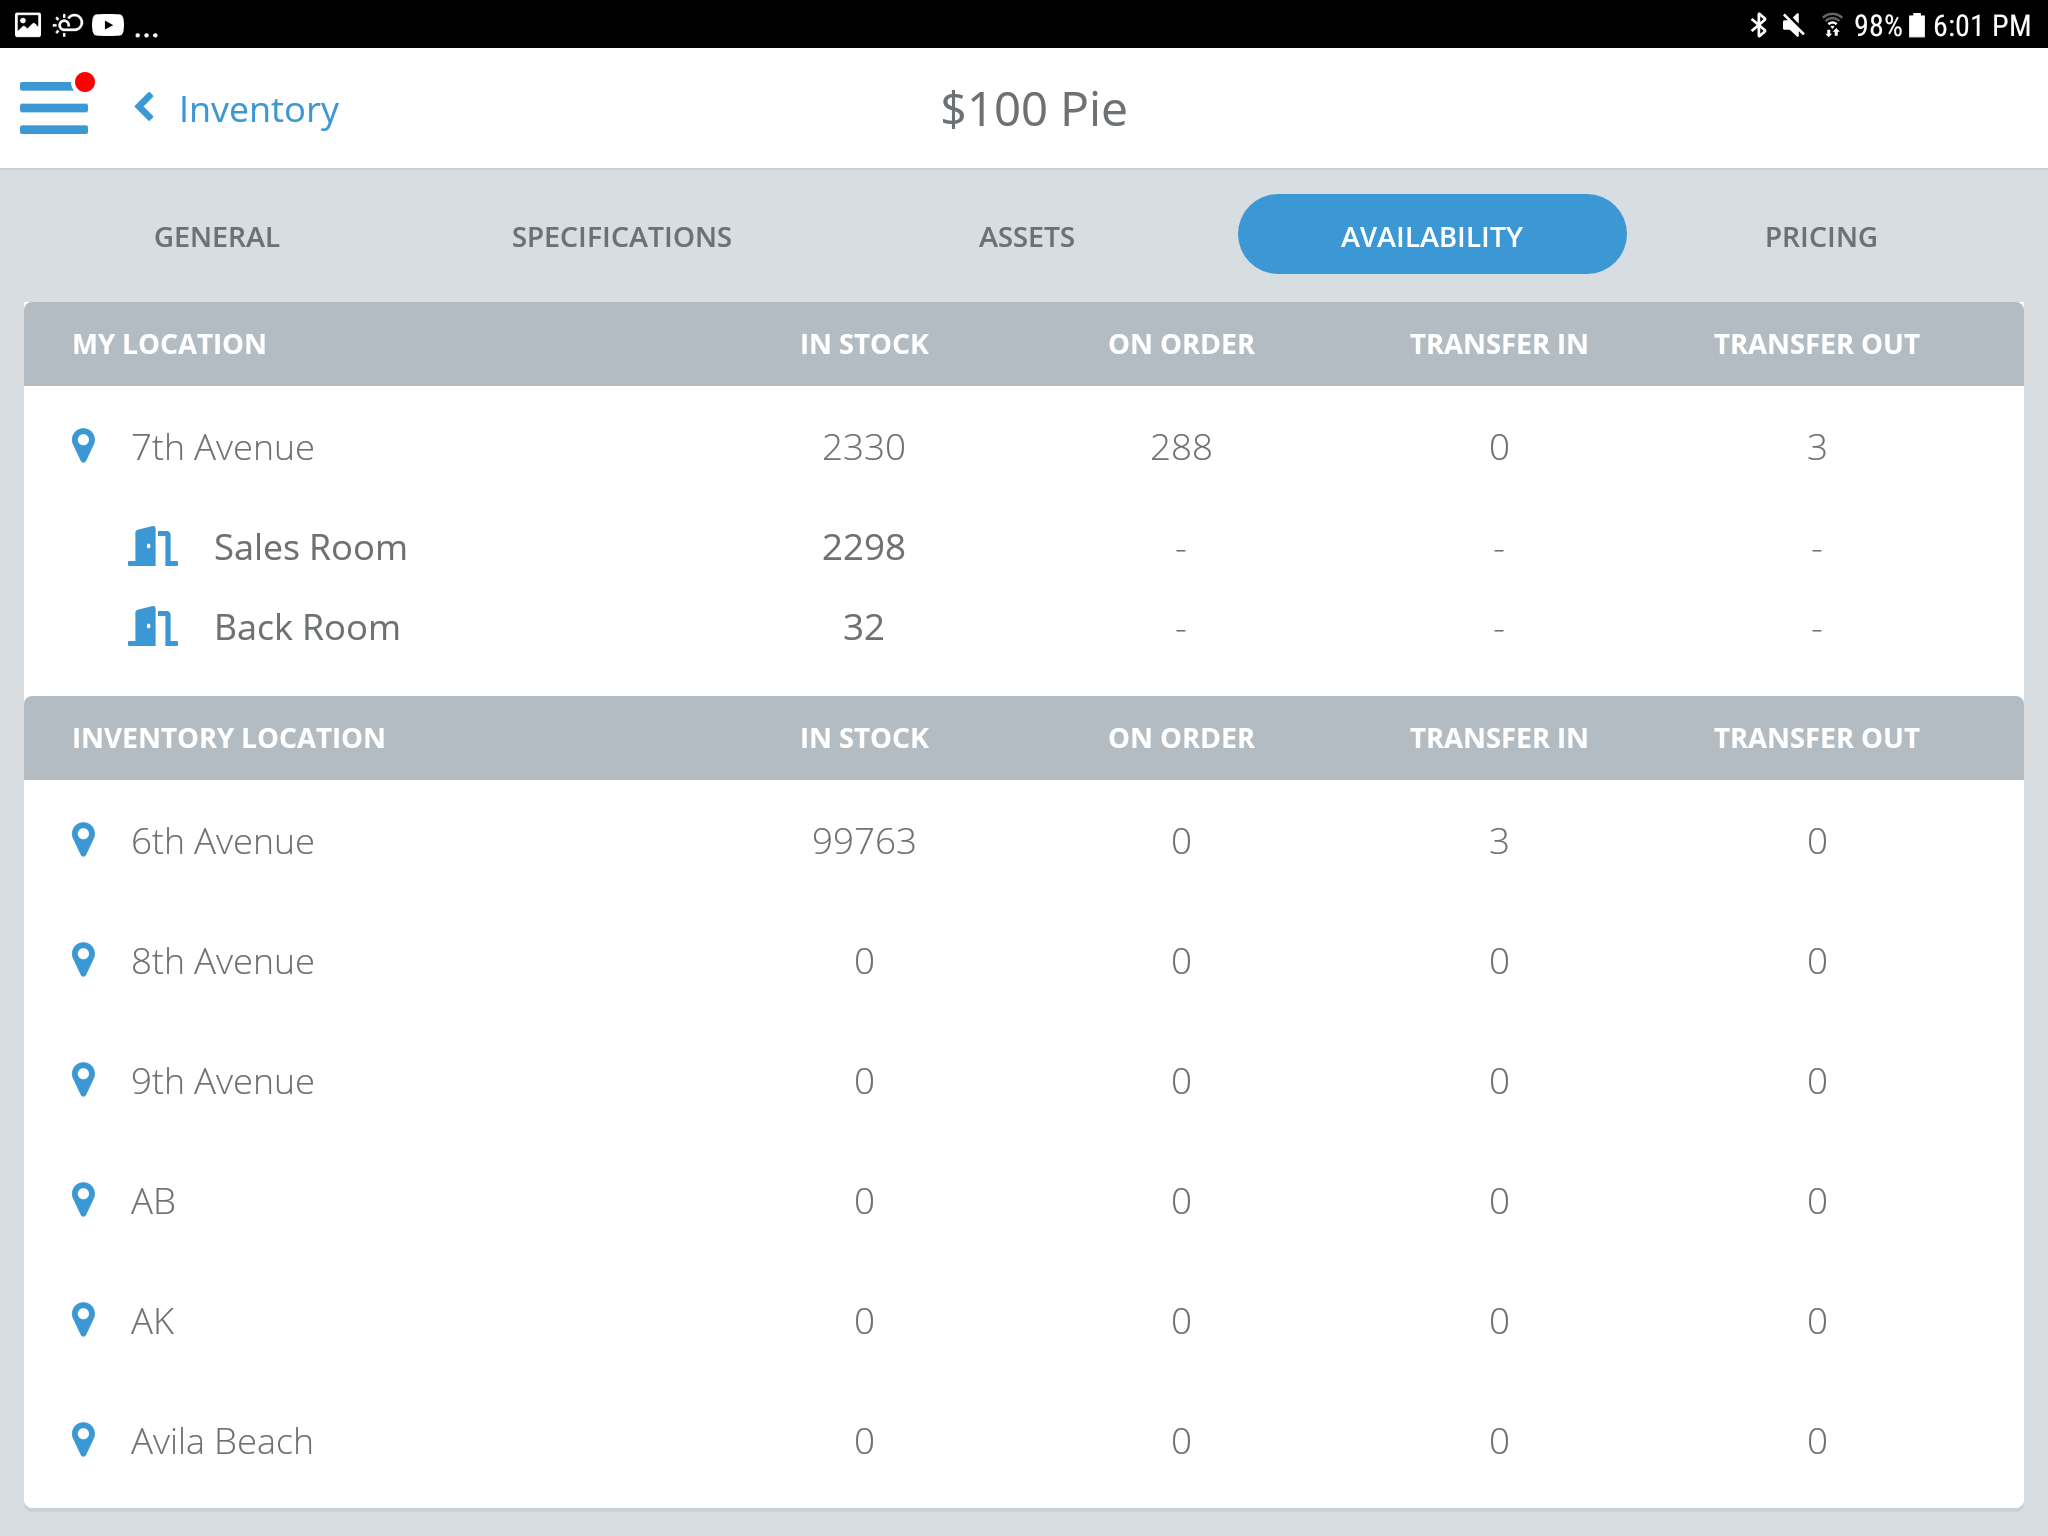Click the location pin beside 6th Avenue
Image resolution: width=2048 pixels, height=1536 pixels.
coord(84,840)
